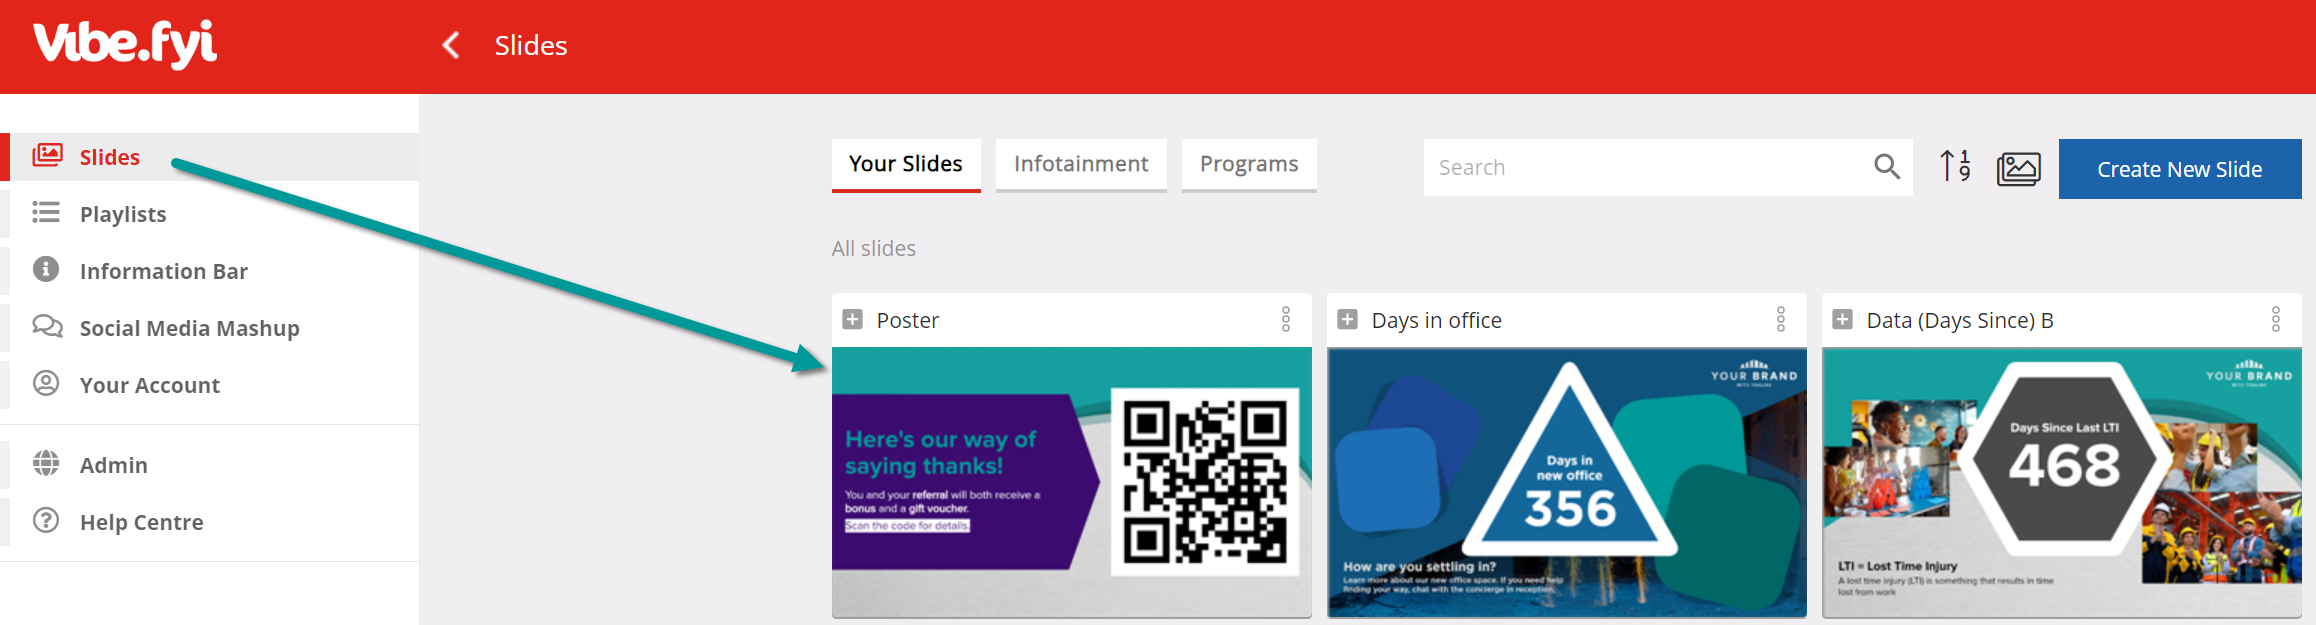2316x625 pixels.
Task: Change slide sort order
Action: tap(1956, 166)
